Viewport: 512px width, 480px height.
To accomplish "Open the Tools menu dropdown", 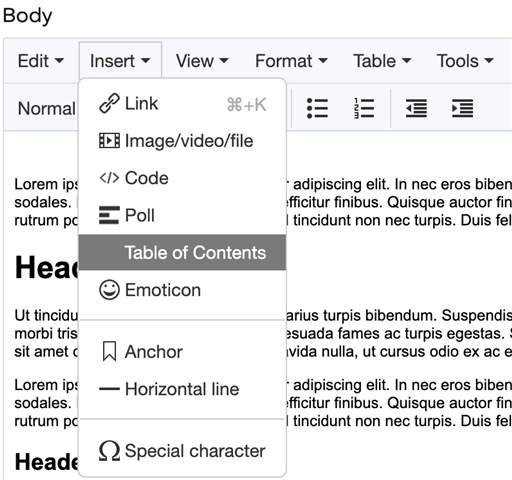I will 465,61.
